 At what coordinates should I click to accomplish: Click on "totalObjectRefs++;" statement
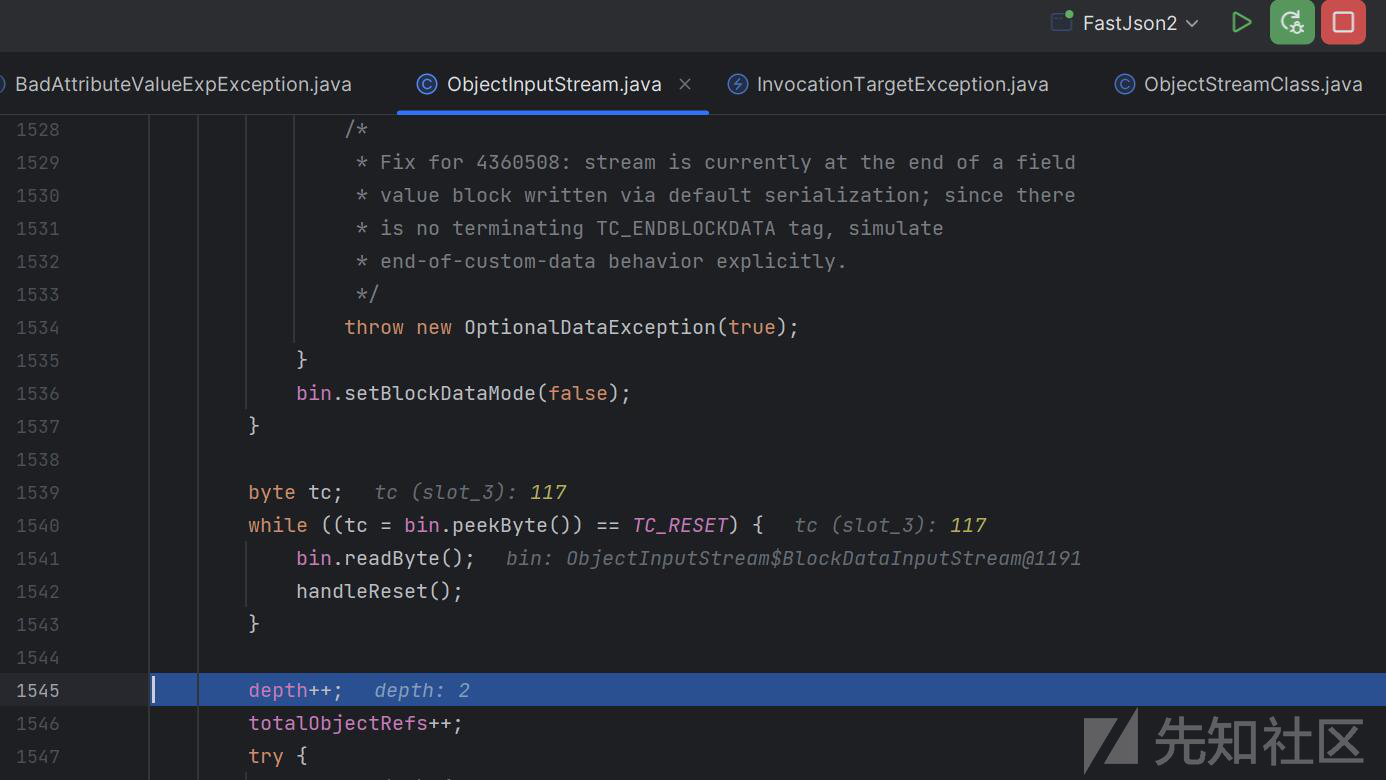click(x=356, y=723)
